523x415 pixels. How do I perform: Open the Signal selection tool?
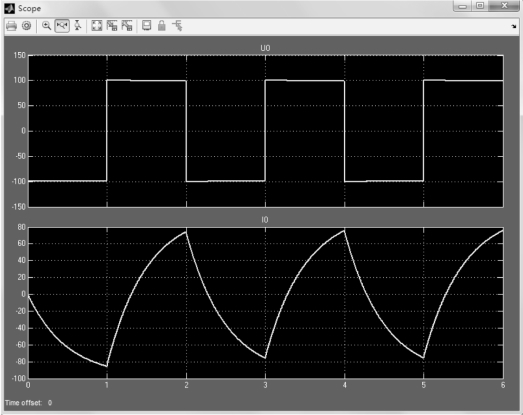click(177, 26)
